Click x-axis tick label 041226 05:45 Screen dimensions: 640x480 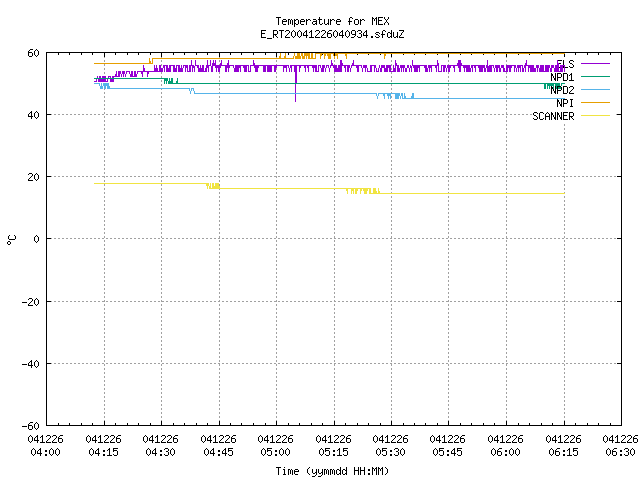(x=448, y=446)
